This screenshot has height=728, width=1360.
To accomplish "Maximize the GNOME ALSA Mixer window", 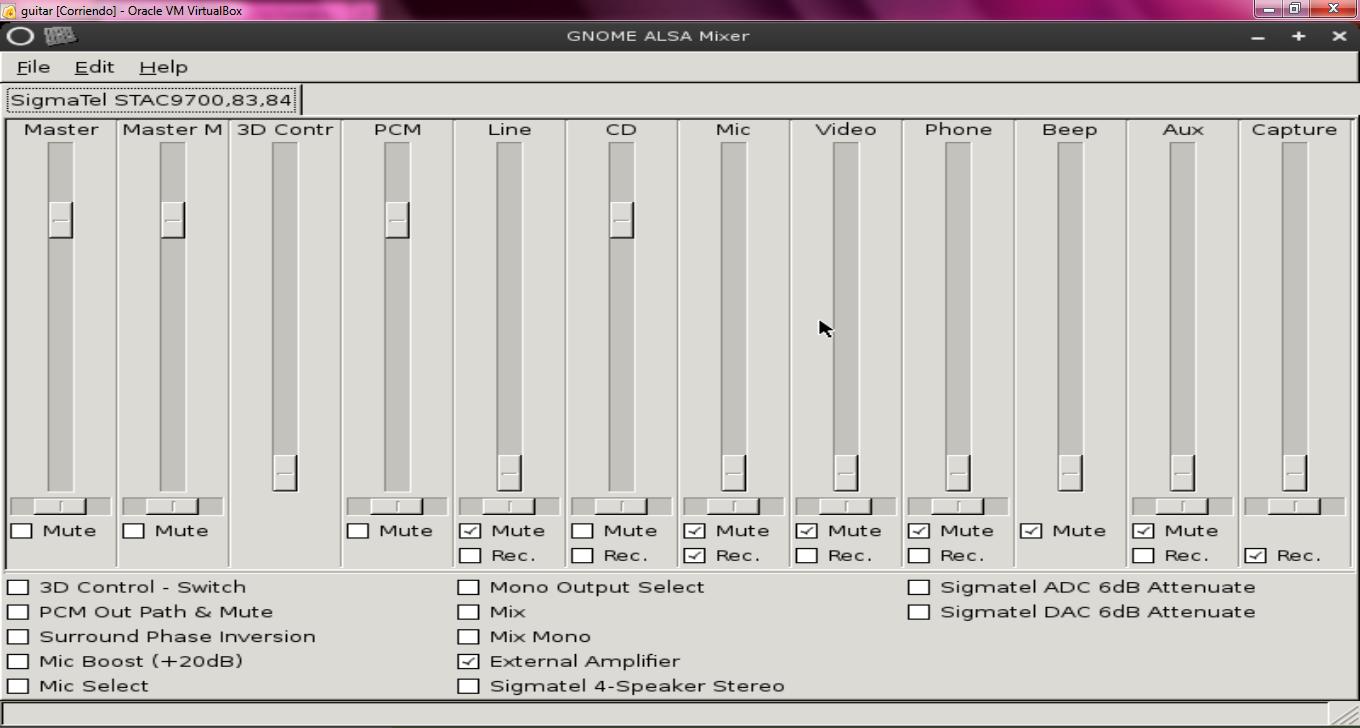I will [1298, 36].
